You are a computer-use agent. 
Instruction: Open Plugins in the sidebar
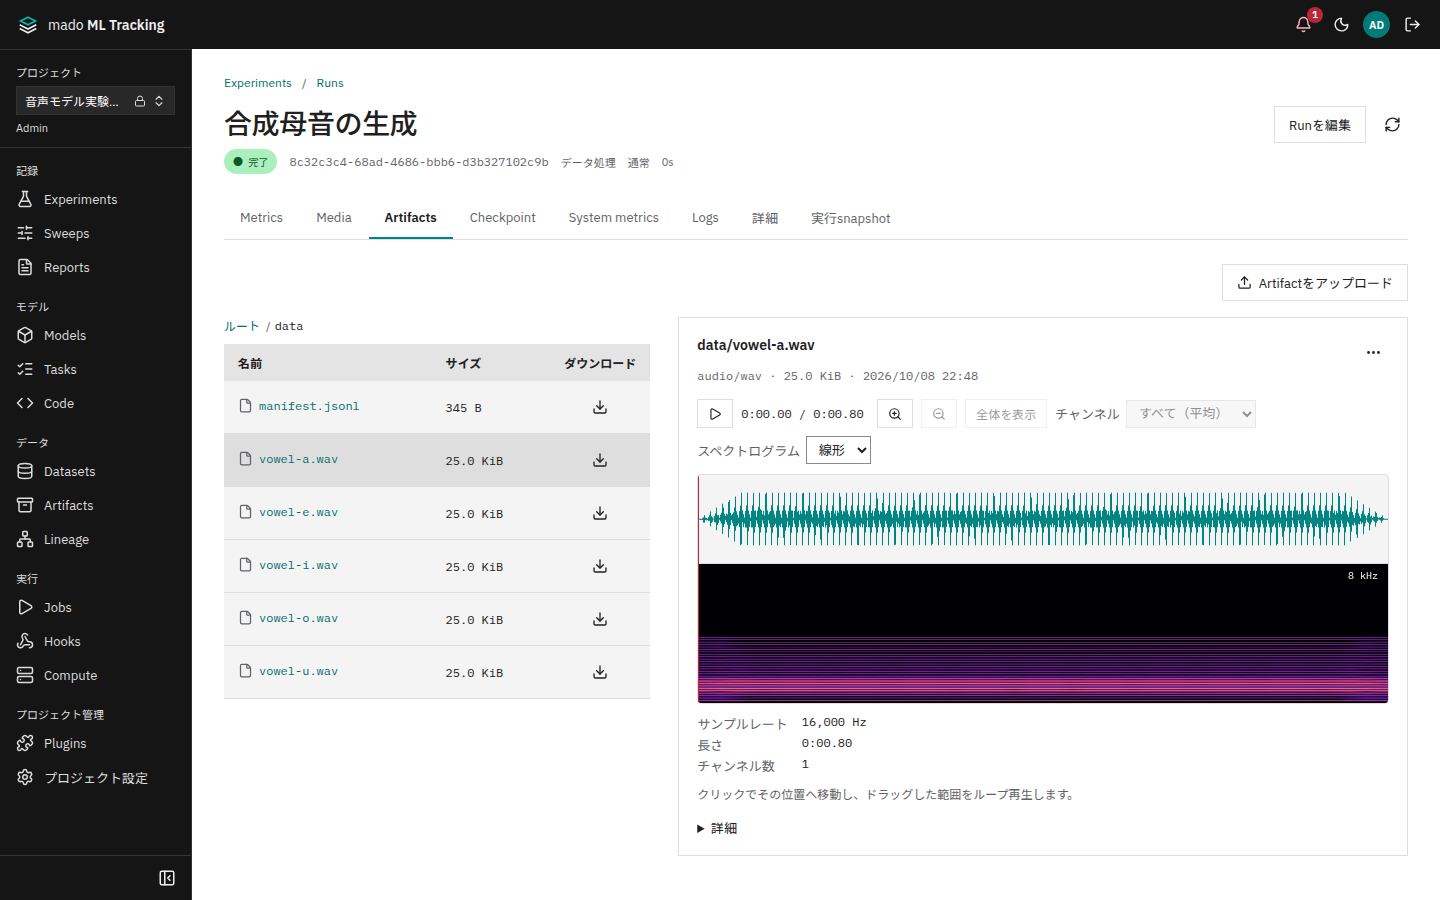coord(96,744)
